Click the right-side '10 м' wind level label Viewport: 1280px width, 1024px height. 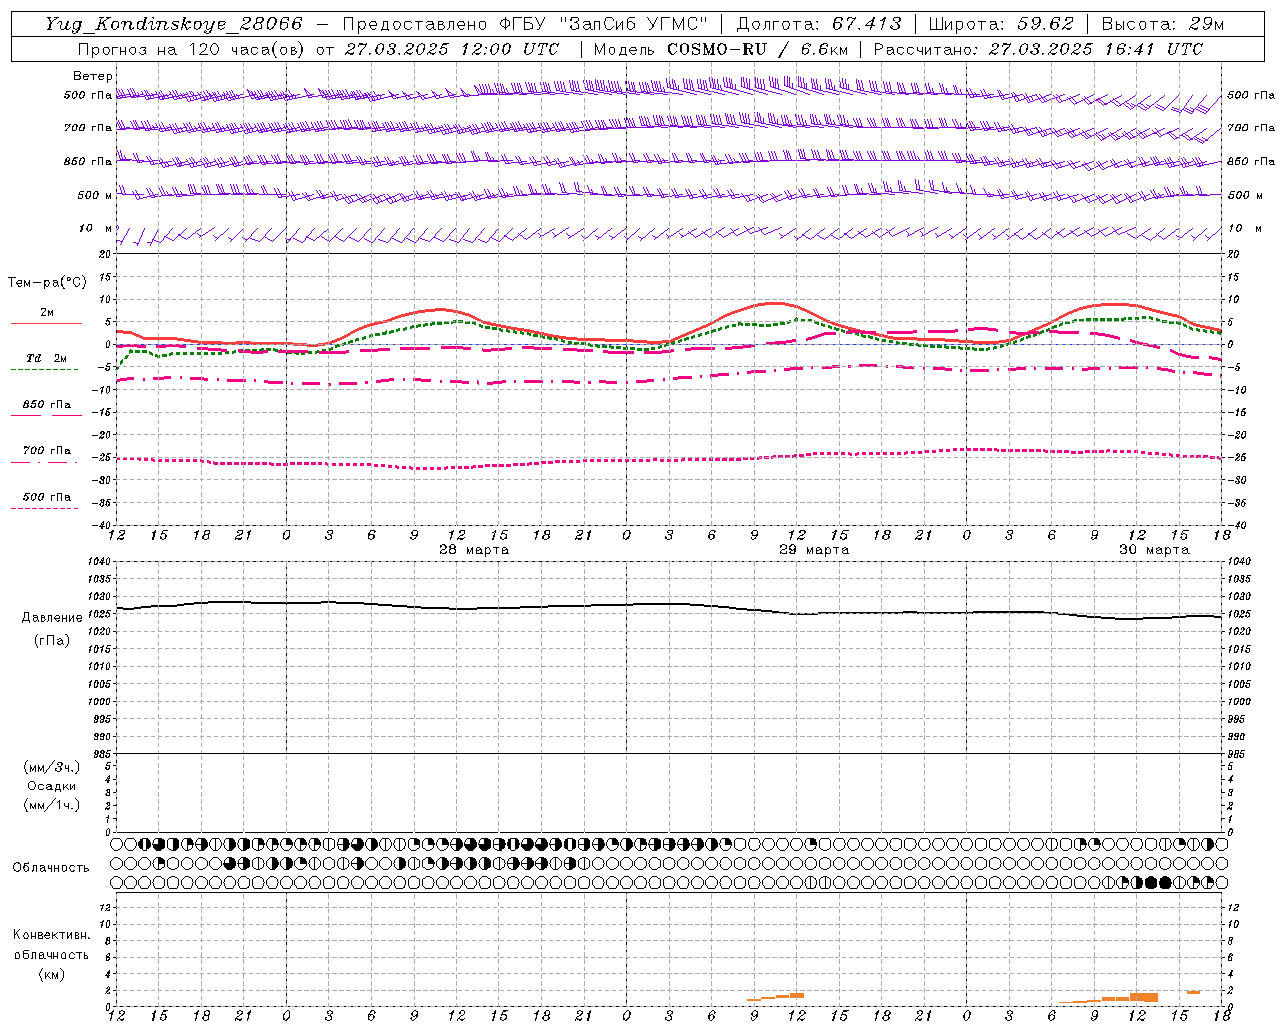[x=1245, y=229]
